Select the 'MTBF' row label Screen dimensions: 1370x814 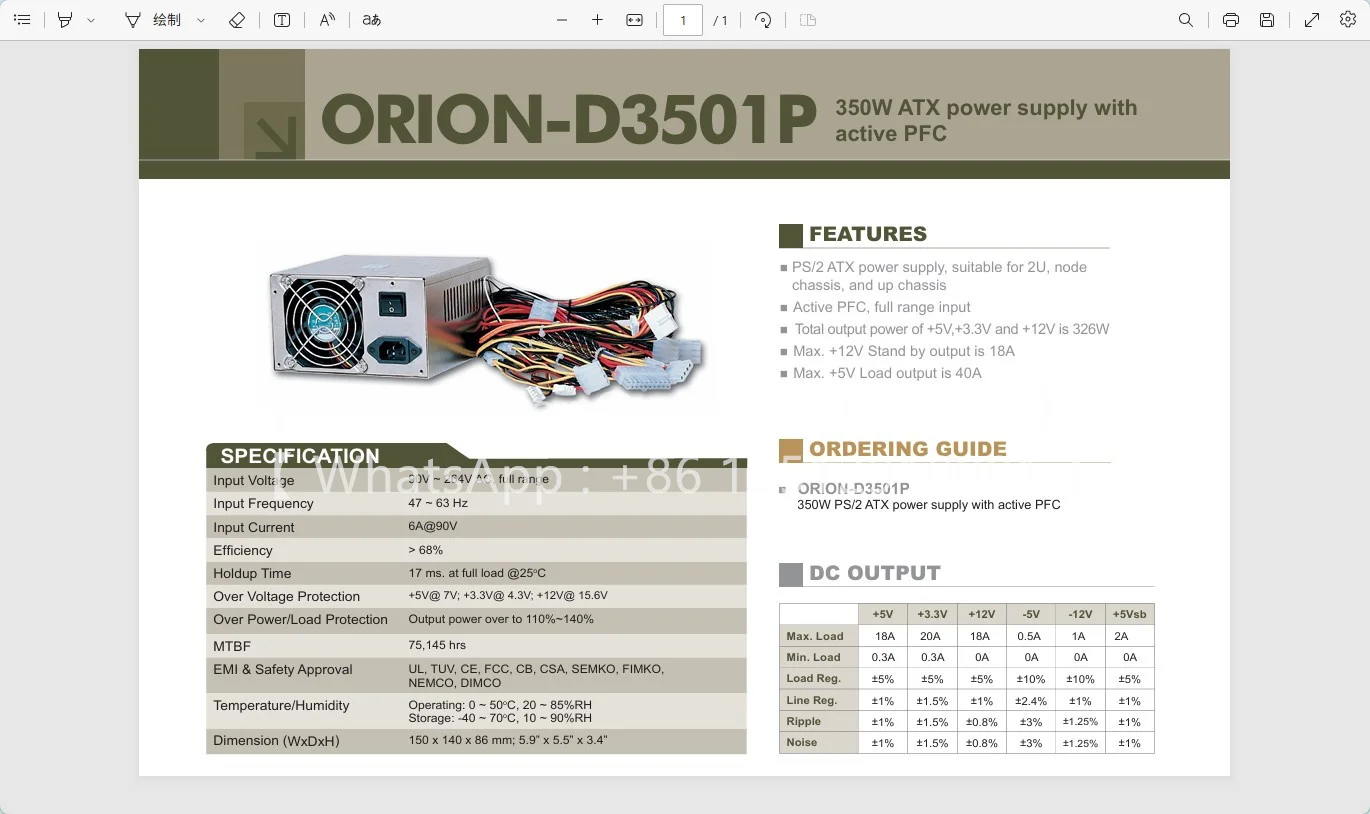[232, 646]
